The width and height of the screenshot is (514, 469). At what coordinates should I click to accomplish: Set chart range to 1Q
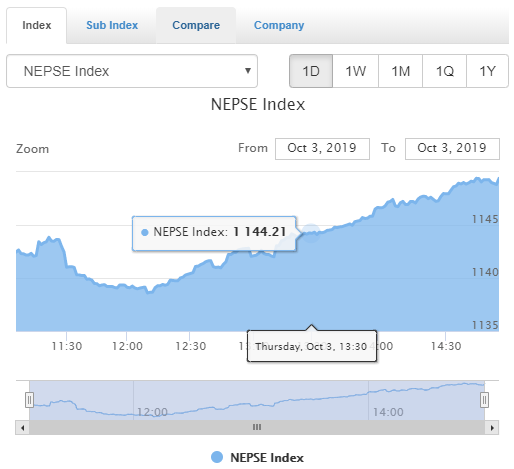445,71
